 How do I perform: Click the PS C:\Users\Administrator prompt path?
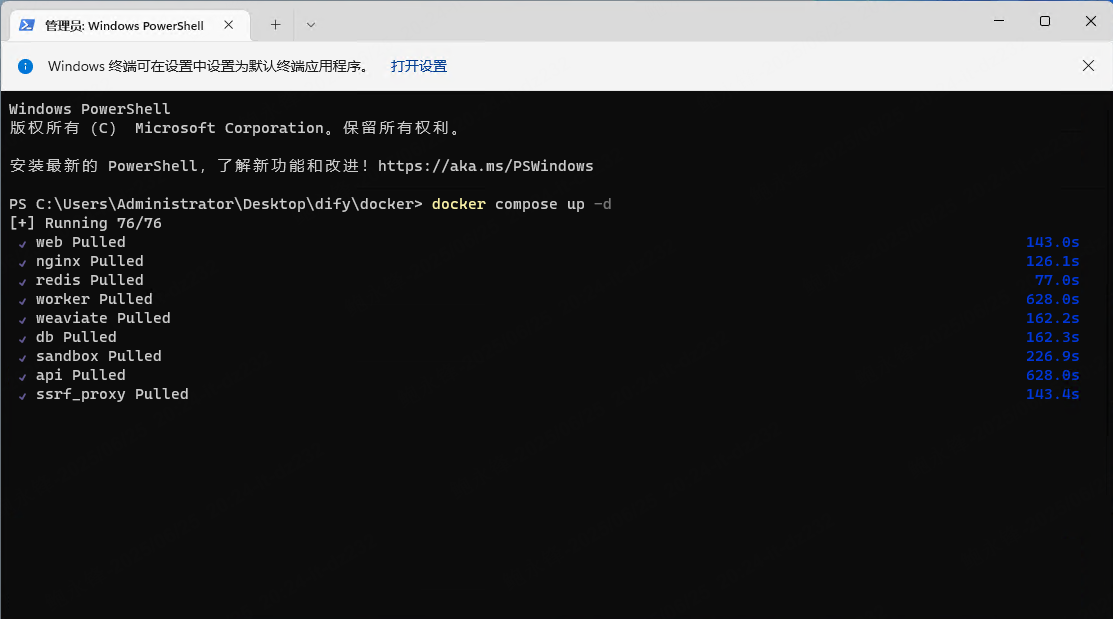point(216,204)
